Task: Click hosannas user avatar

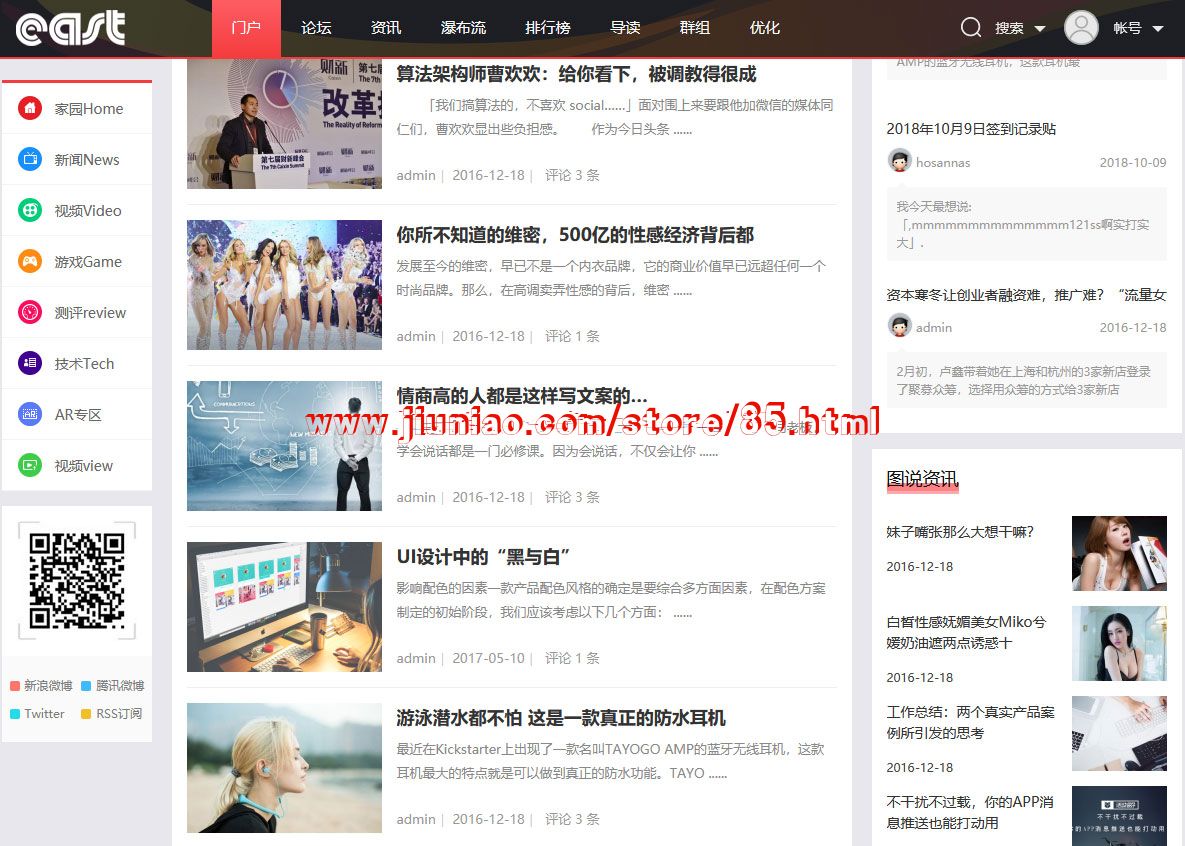Action: point(899,161)
